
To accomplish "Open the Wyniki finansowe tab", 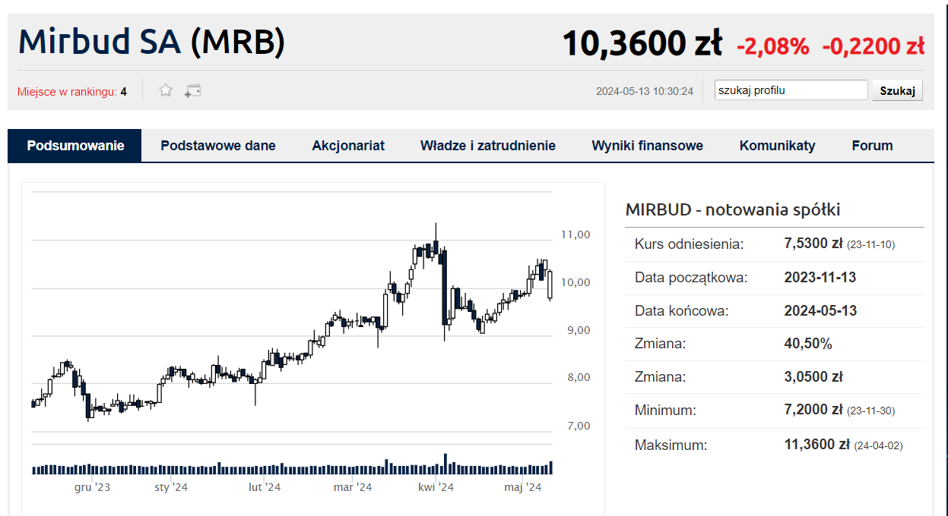I will [647, 145].
